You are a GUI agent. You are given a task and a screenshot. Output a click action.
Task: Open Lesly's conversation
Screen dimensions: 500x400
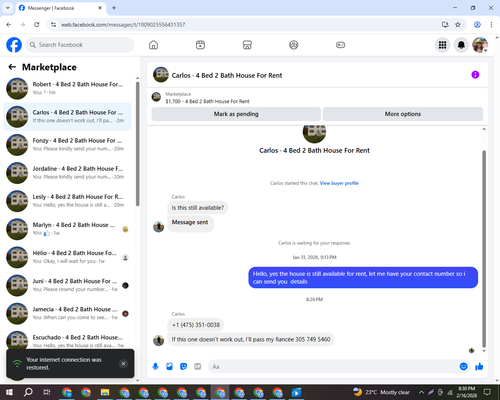(x=67, y=201)
